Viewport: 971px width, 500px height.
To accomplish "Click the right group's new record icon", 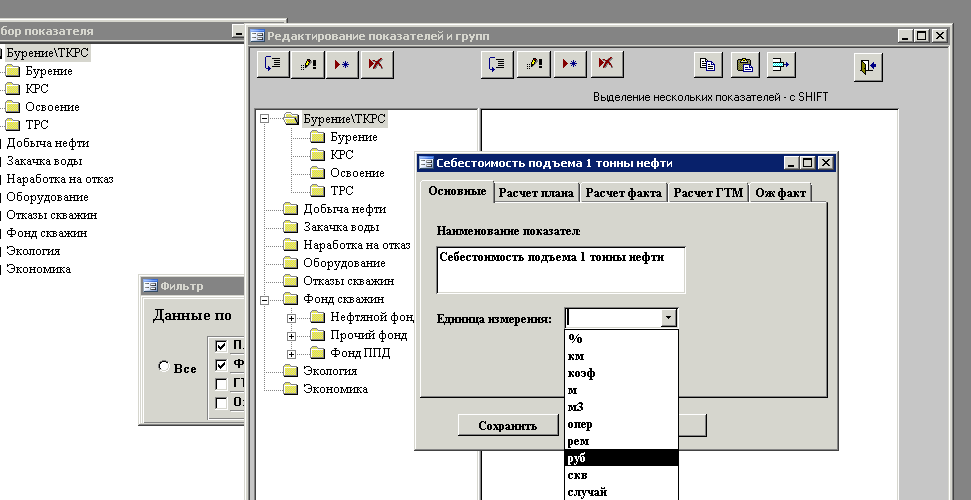I will coord(570,64).
